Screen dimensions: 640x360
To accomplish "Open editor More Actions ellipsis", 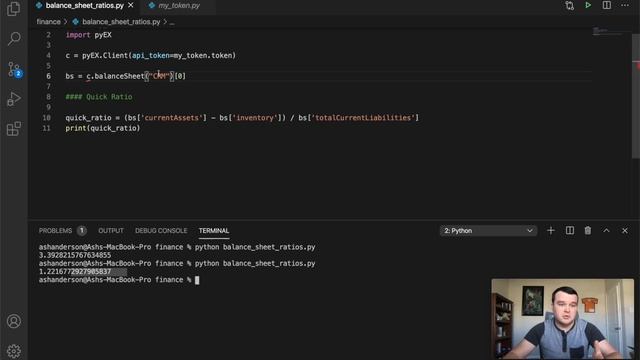I will point(625,5).
